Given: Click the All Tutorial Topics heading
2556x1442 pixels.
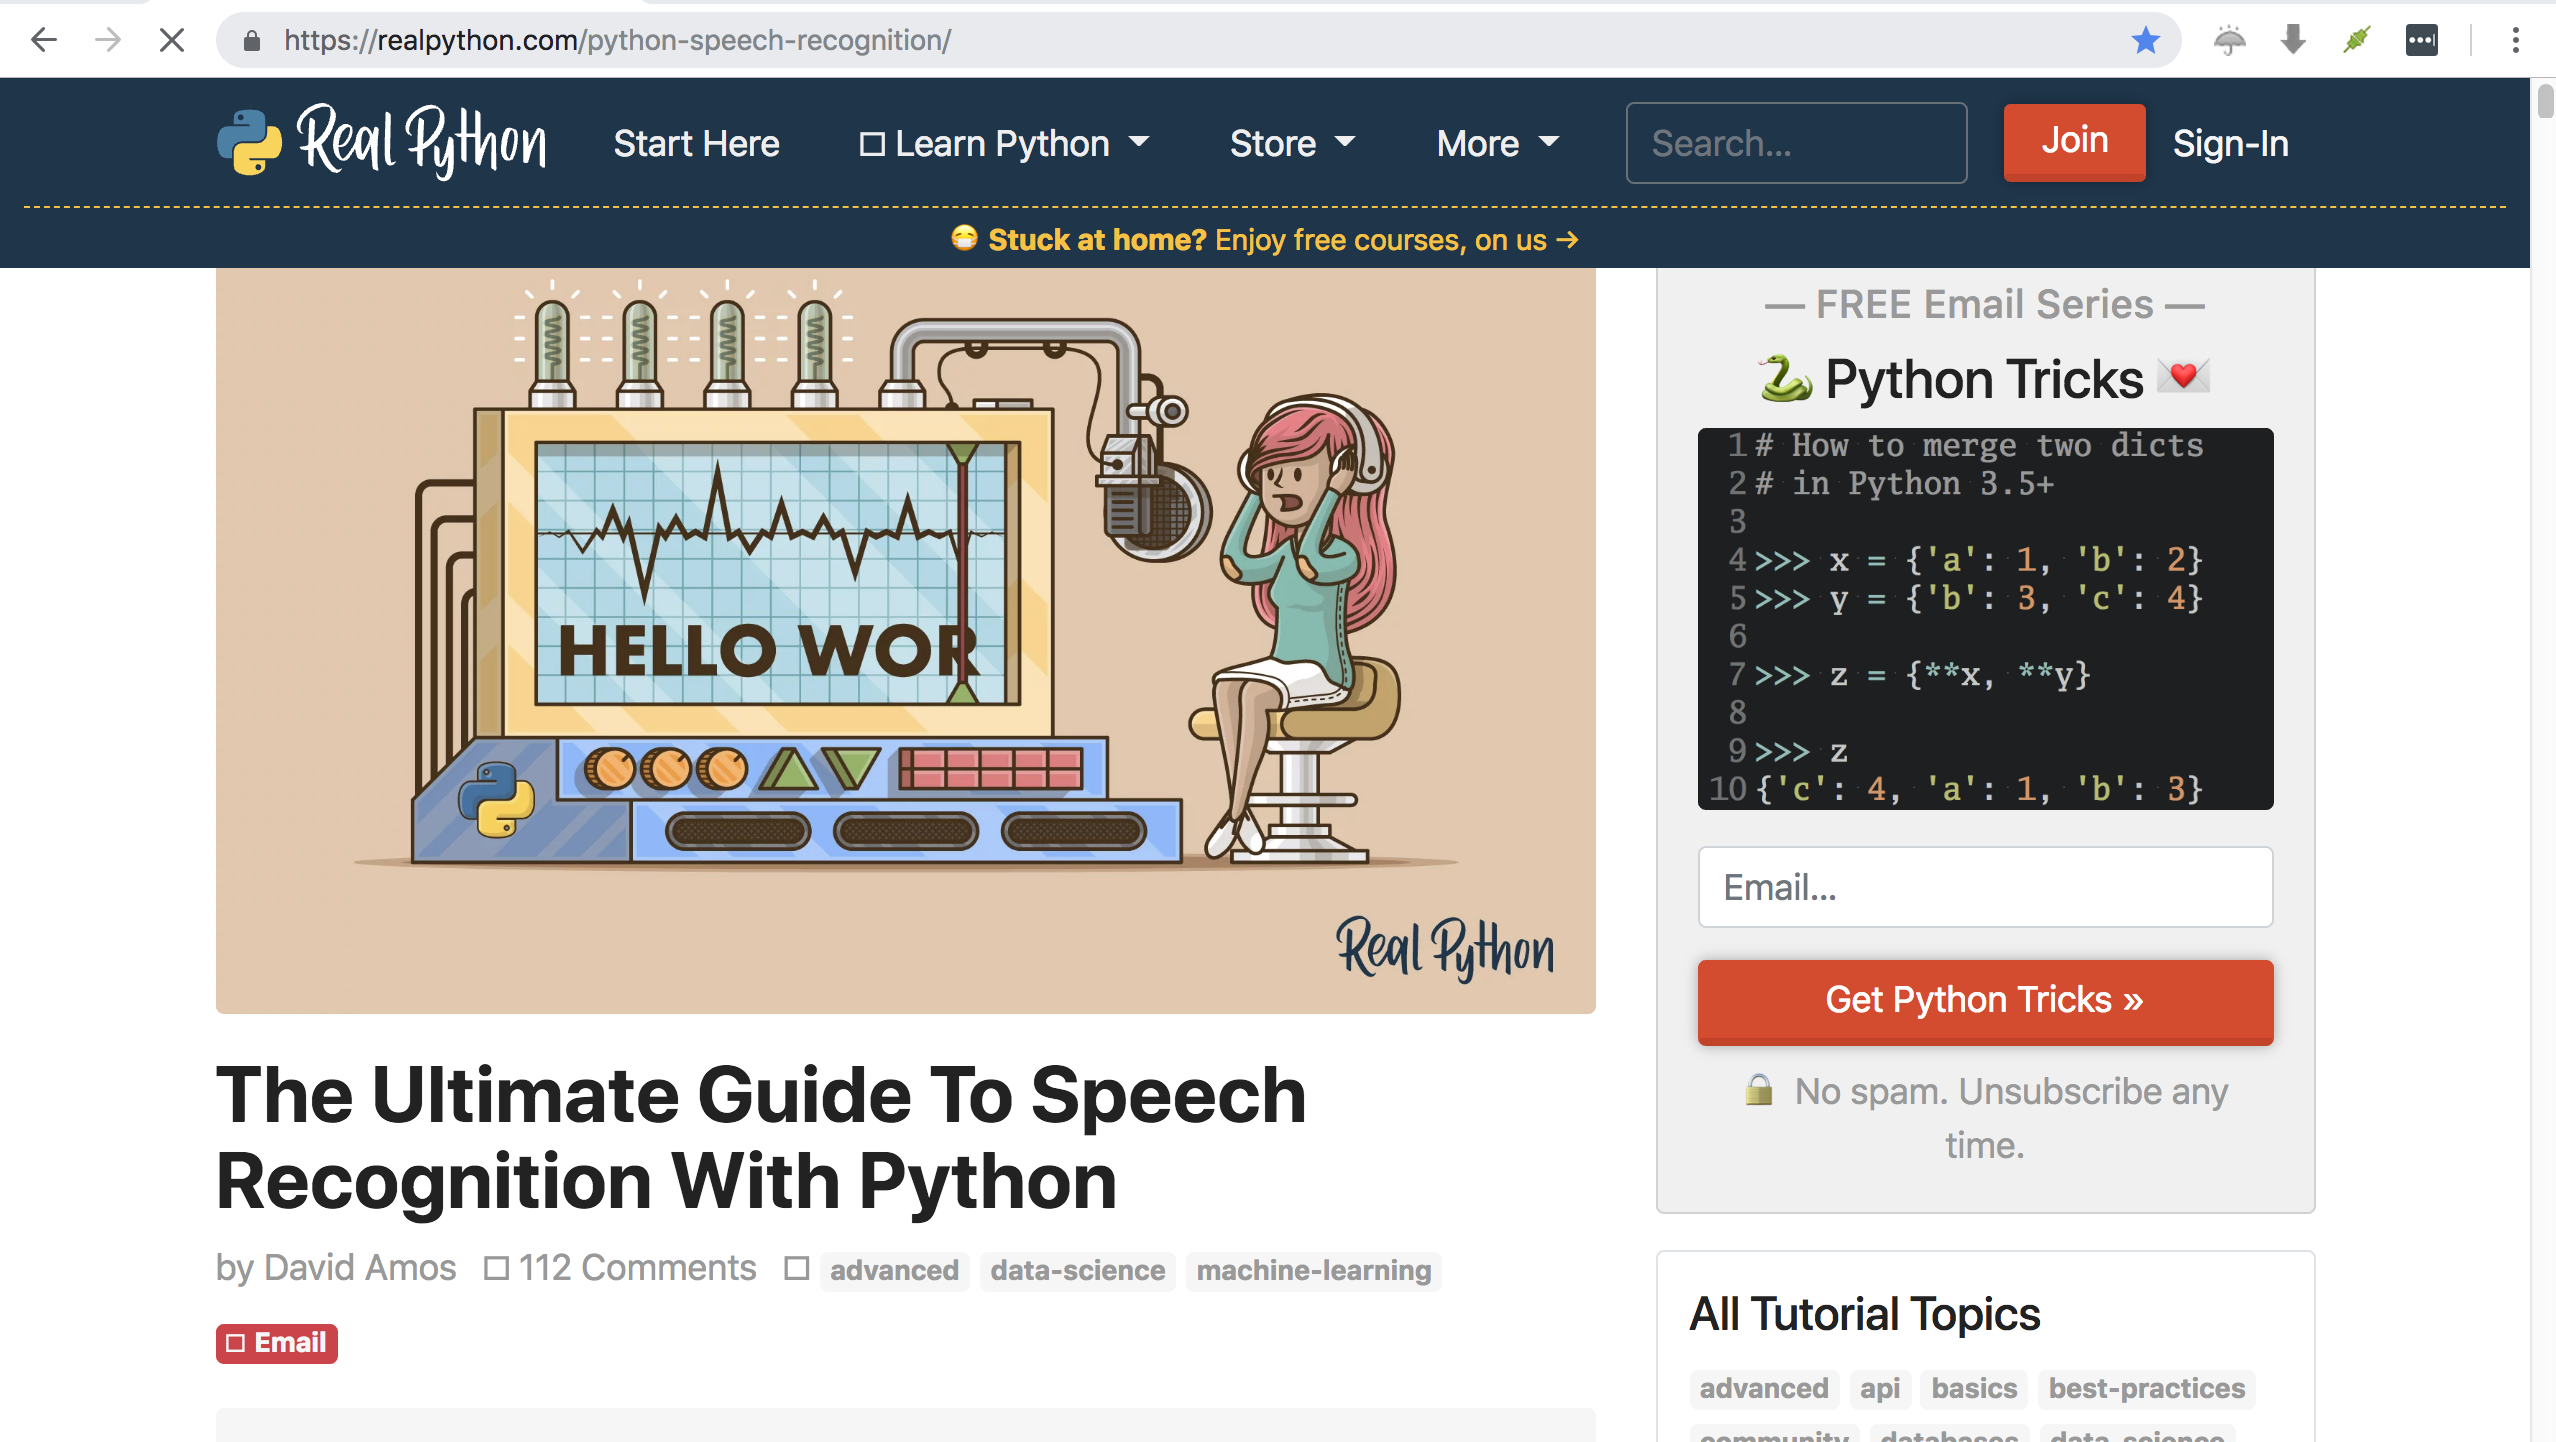Looking at the screenshot, I should (x=1864, y=1313).
